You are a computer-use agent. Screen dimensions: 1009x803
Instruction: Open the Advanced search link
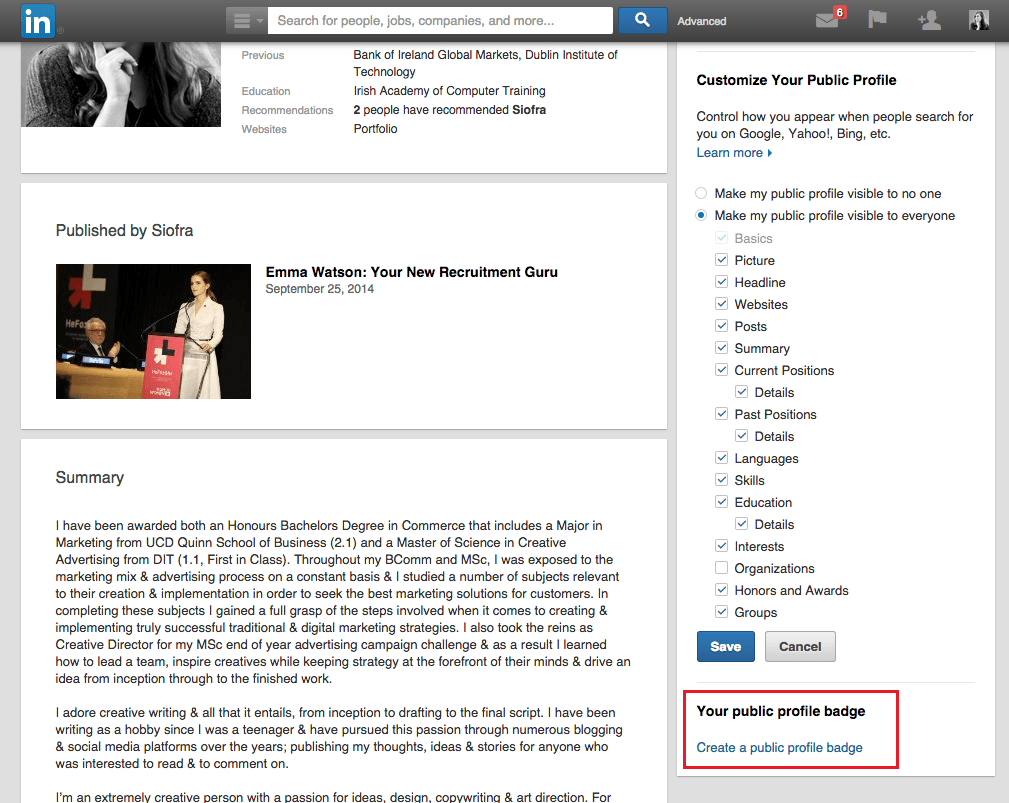tap(701, 21)
